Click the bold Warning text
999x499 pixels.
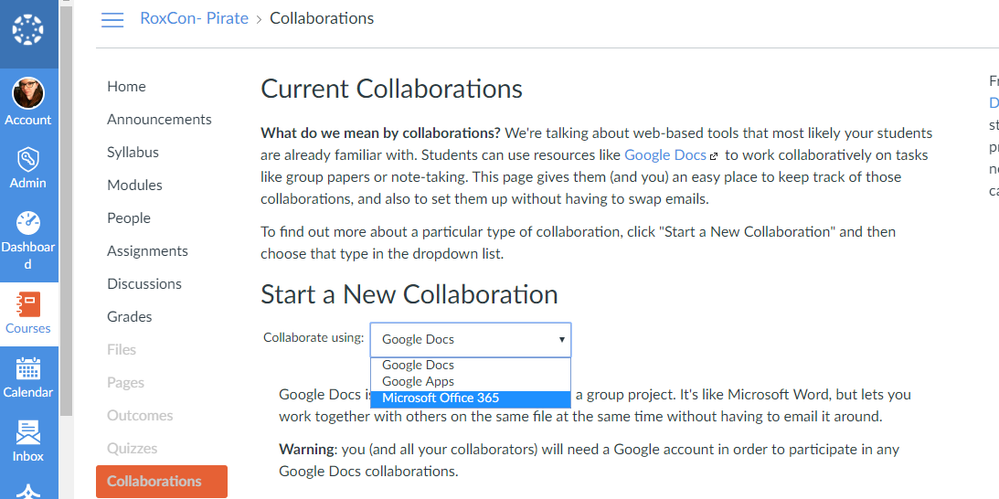[x=306, y=449]
